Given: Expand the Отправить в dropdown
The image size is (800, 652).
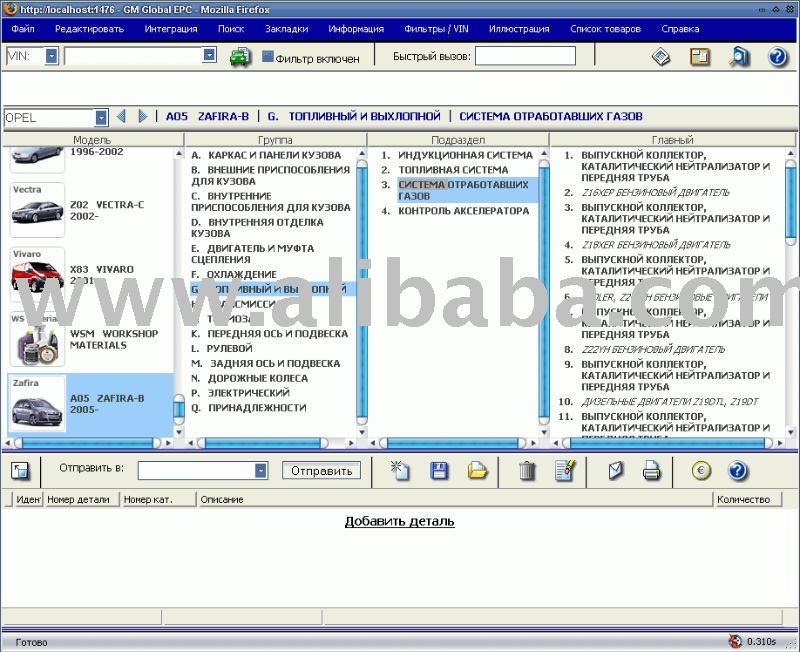Looking at the screenshot, I should pos(261,470).
